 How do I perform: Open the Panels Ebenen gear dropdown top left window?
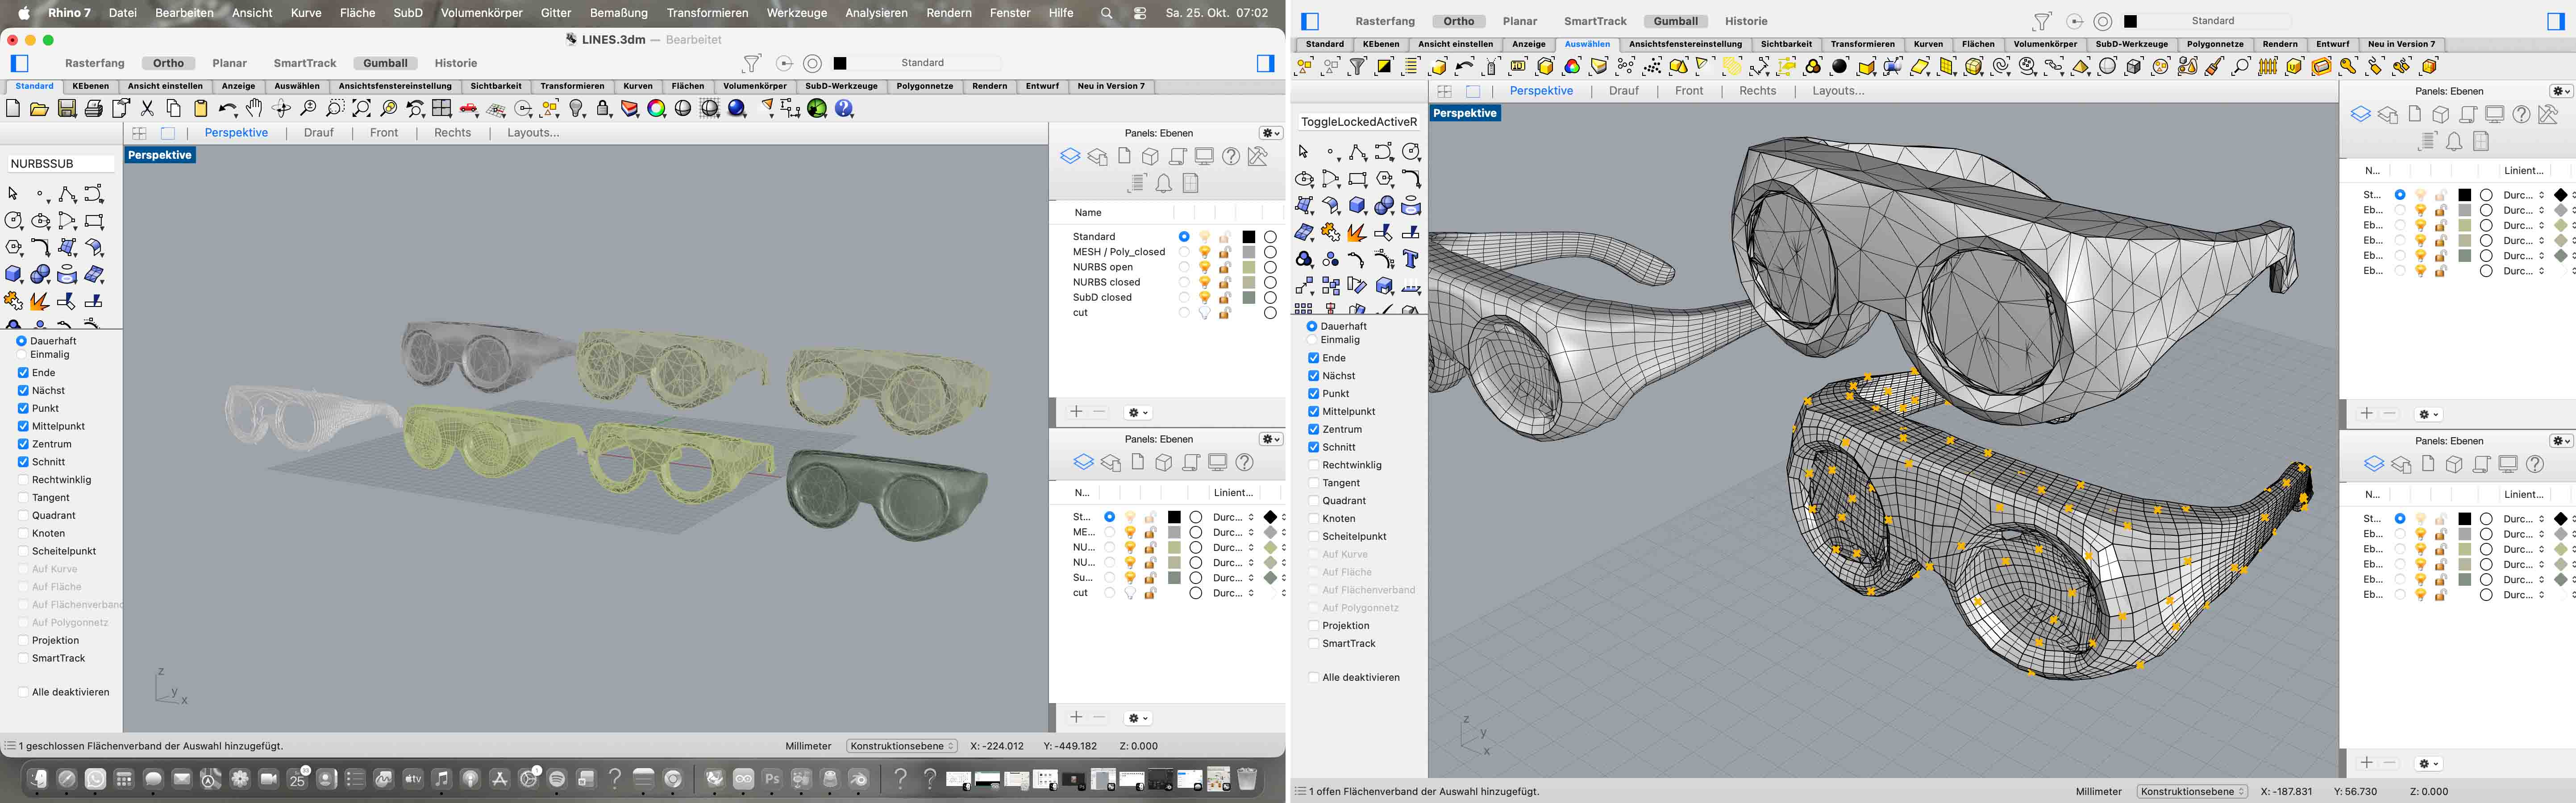(x=1270, y=133)
